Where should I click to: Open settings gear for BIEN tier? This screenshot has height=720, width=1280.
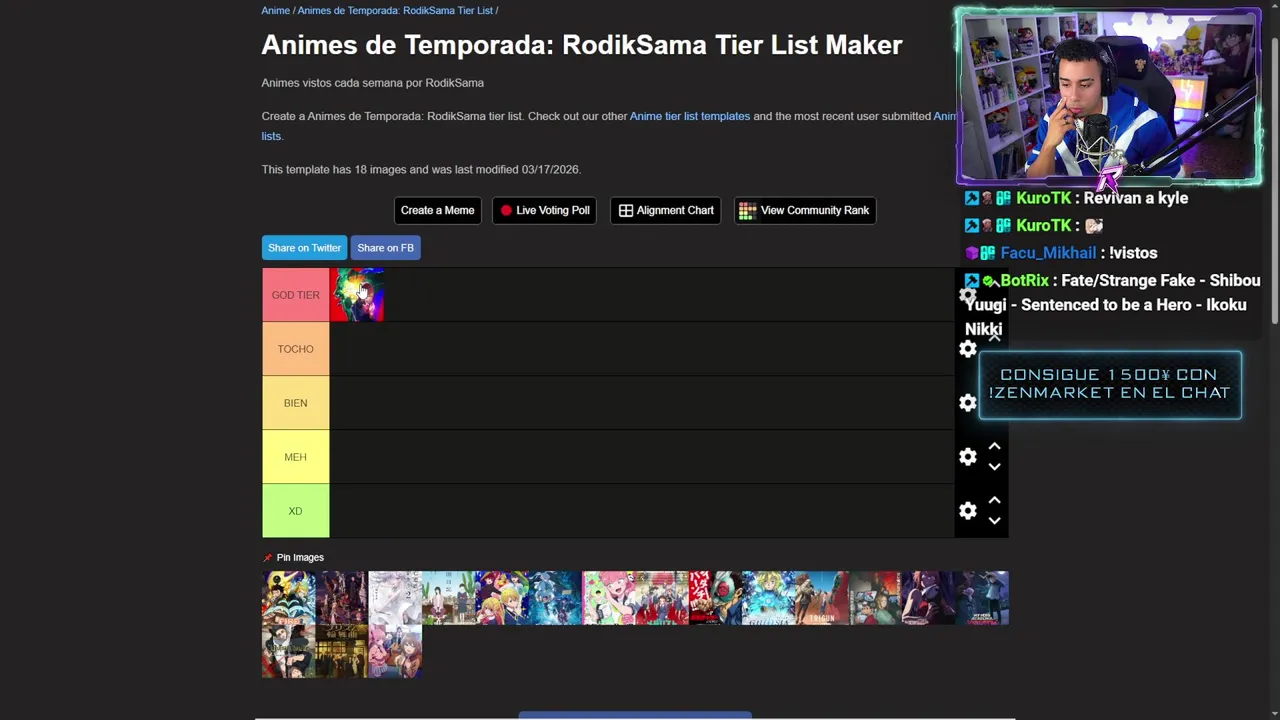[967, 403]
